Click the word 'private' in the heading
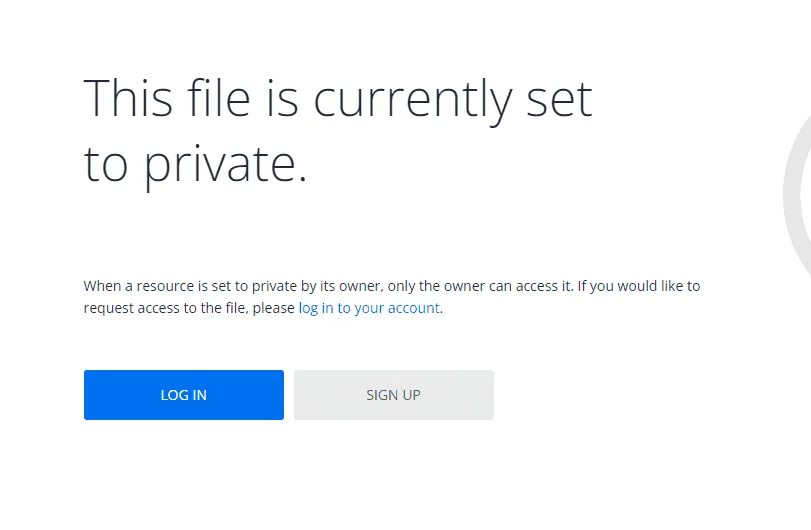 pos(220,164)
